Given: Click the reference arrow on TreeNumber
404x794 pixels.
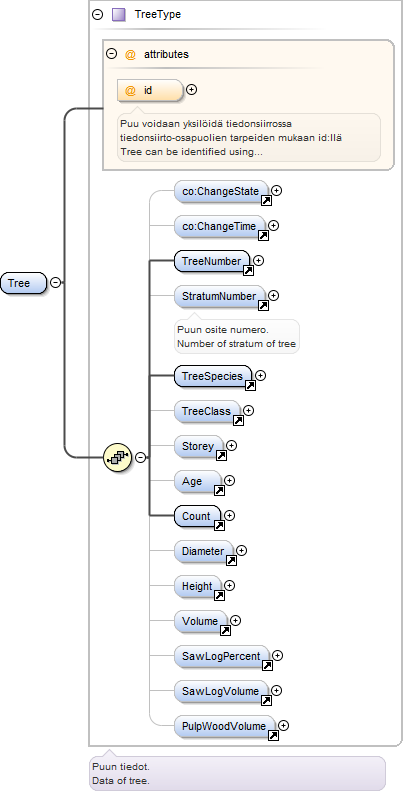Looking at the screenshot, I should 248,271.
